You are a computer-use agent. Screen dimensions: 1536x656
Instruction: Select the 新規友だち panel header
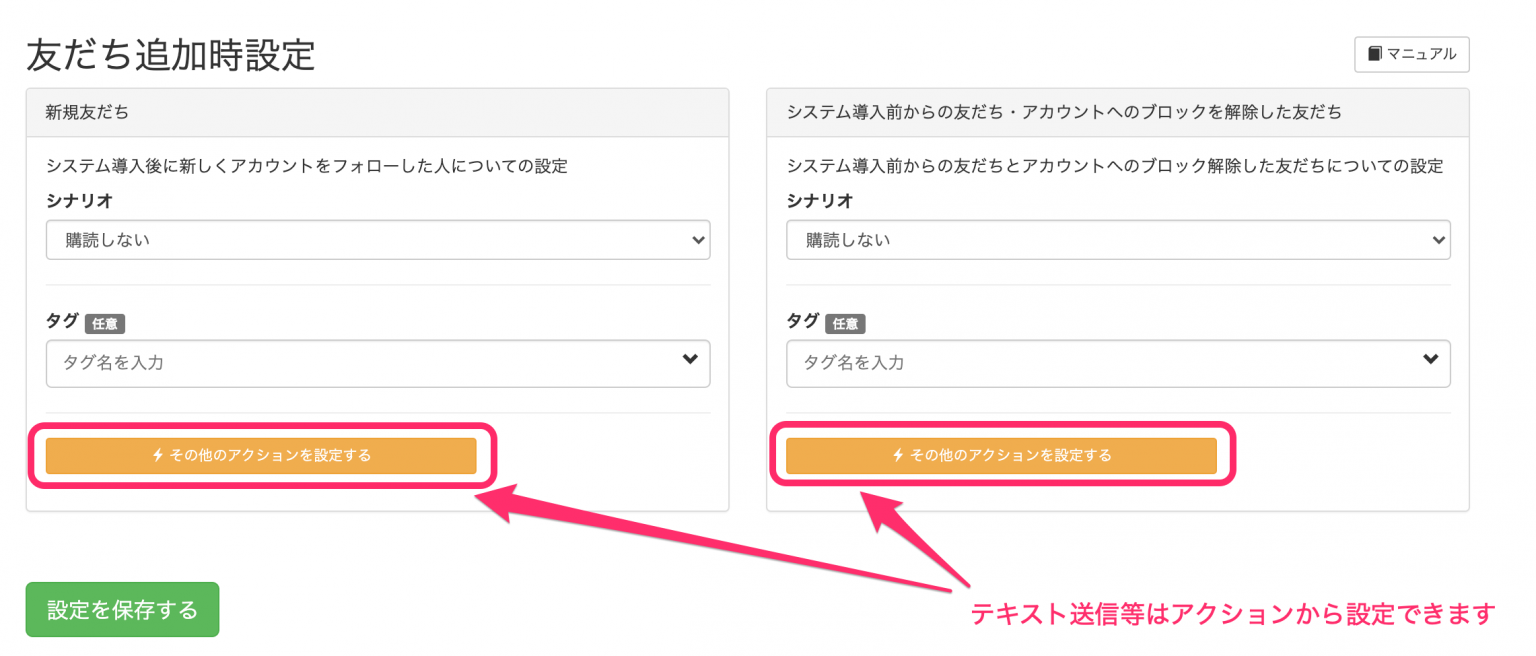(x=377, y=113)
